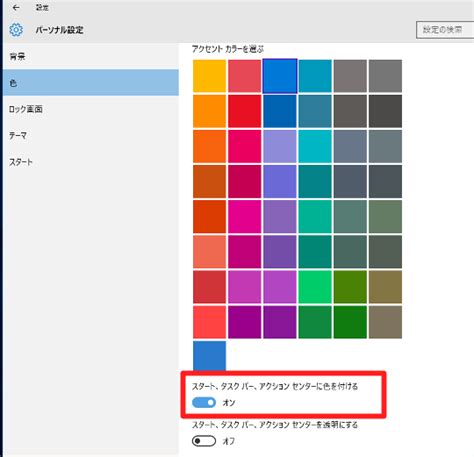474x457 pixels.
Task: Focus the 設定の検索 search box
Action: (x=445, y=30)
